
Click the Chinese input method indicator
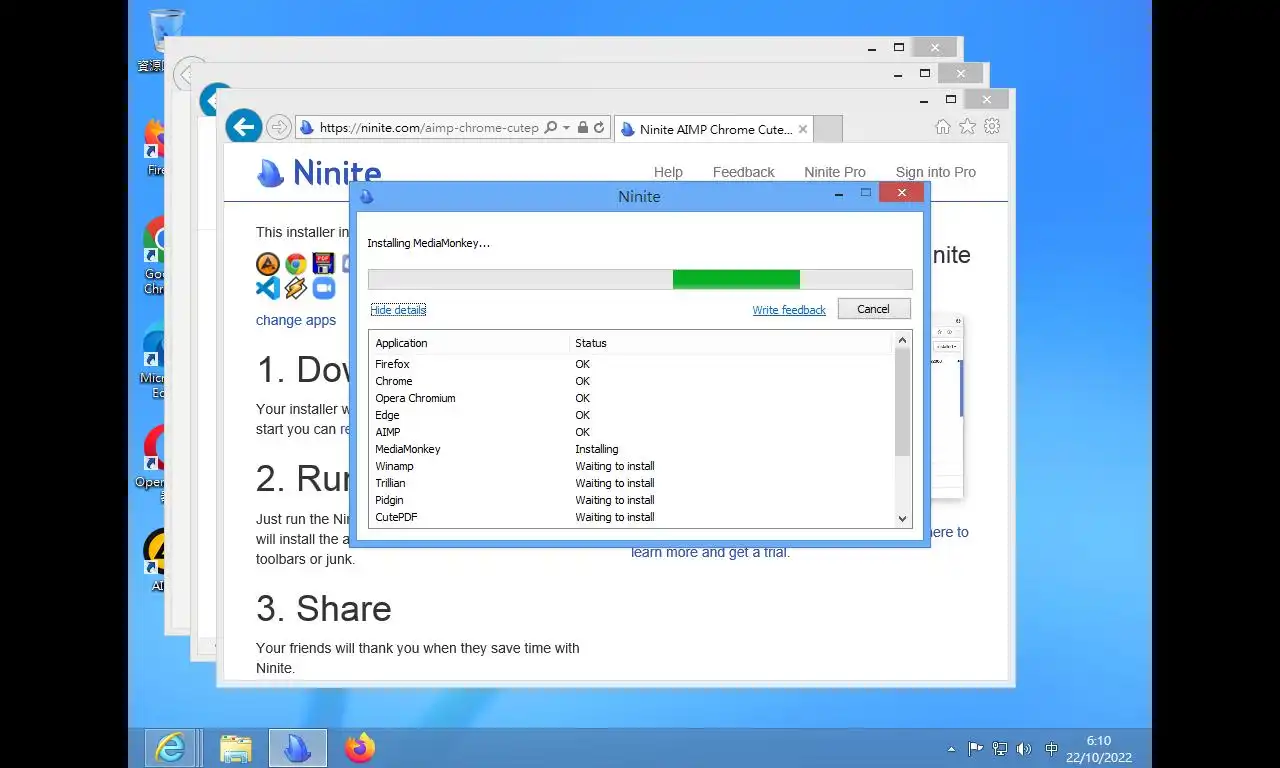[x=1052, y=748]
